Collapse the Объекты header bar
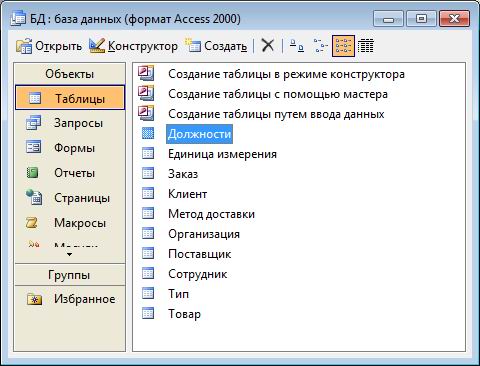 click(x=70, y=74)
